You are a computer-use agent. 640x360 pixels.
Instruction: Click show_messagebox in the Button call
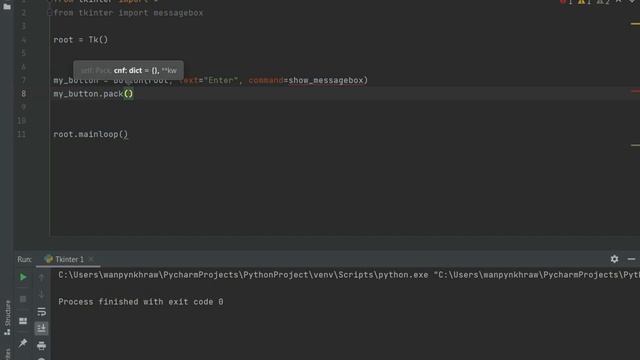point(326,80)
